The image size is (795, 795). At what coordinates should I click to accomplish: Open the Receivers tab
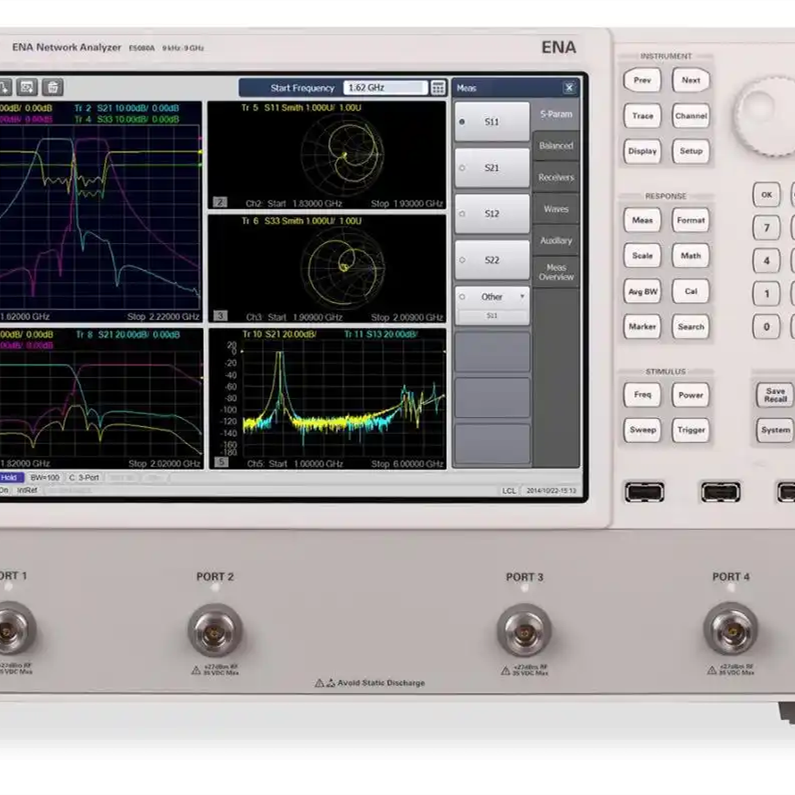556,177
